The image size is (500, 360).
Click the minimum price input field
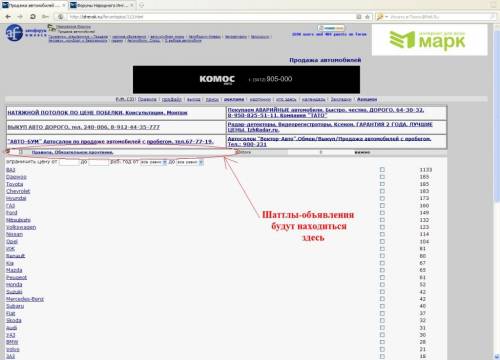pyautogui.click(x=69, y=162)
